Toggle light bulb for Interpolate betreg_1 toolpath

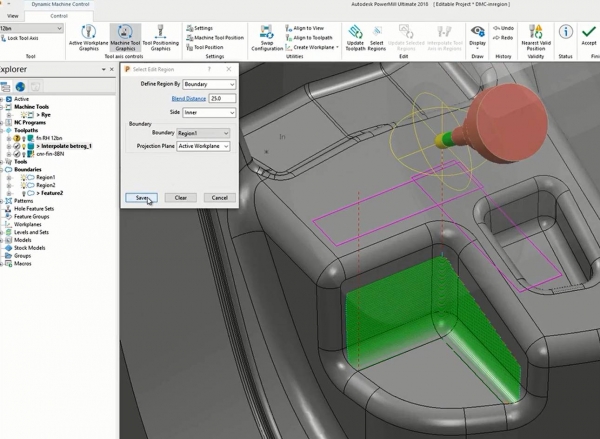(x=24, y=146)
